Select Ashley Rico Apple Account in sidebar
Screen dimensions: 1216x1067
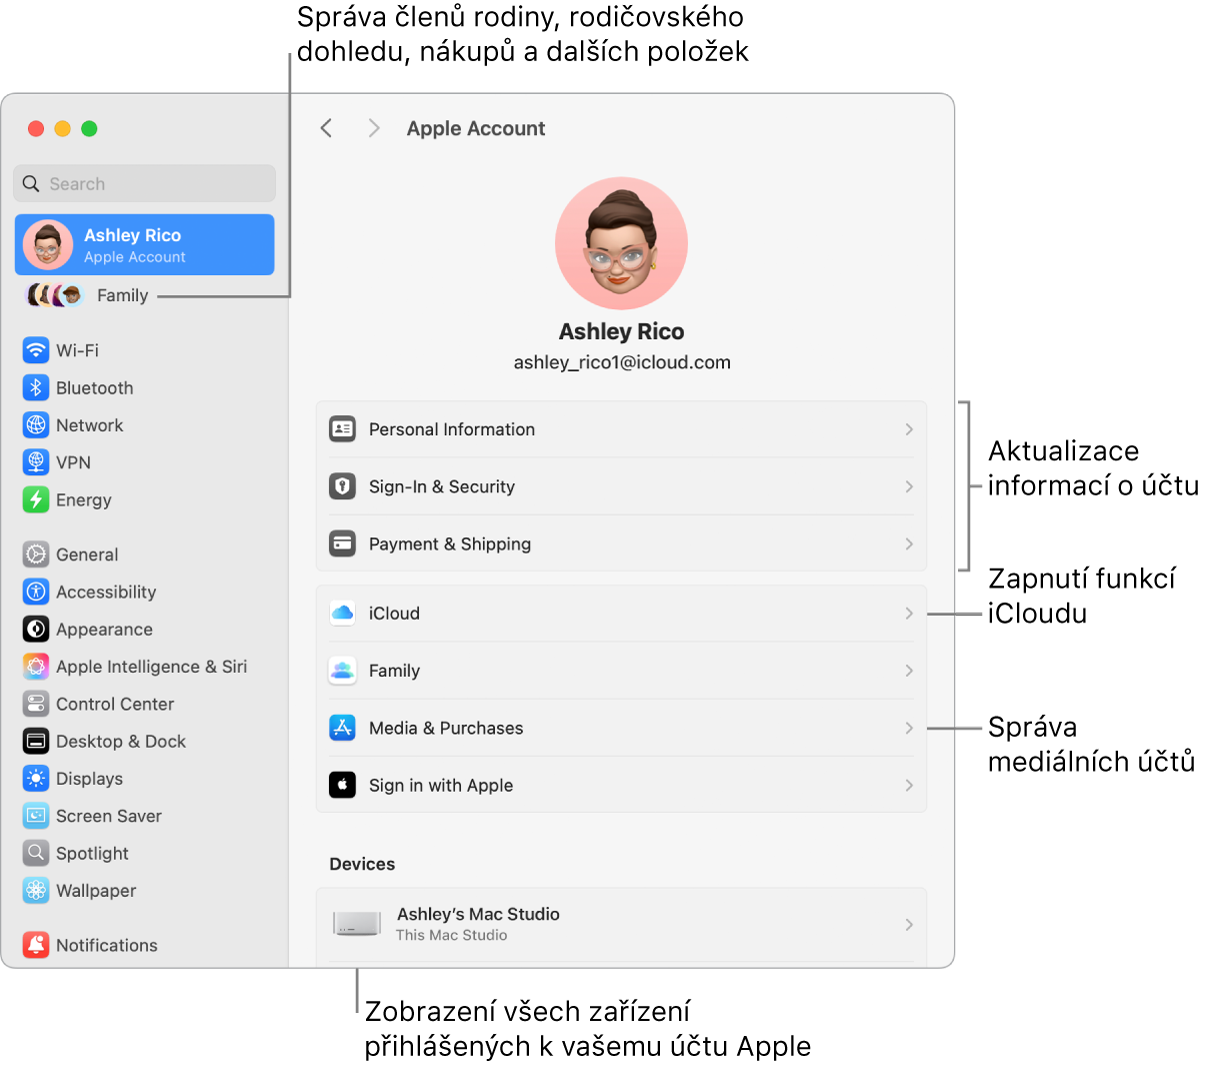[x=144, y=245]
